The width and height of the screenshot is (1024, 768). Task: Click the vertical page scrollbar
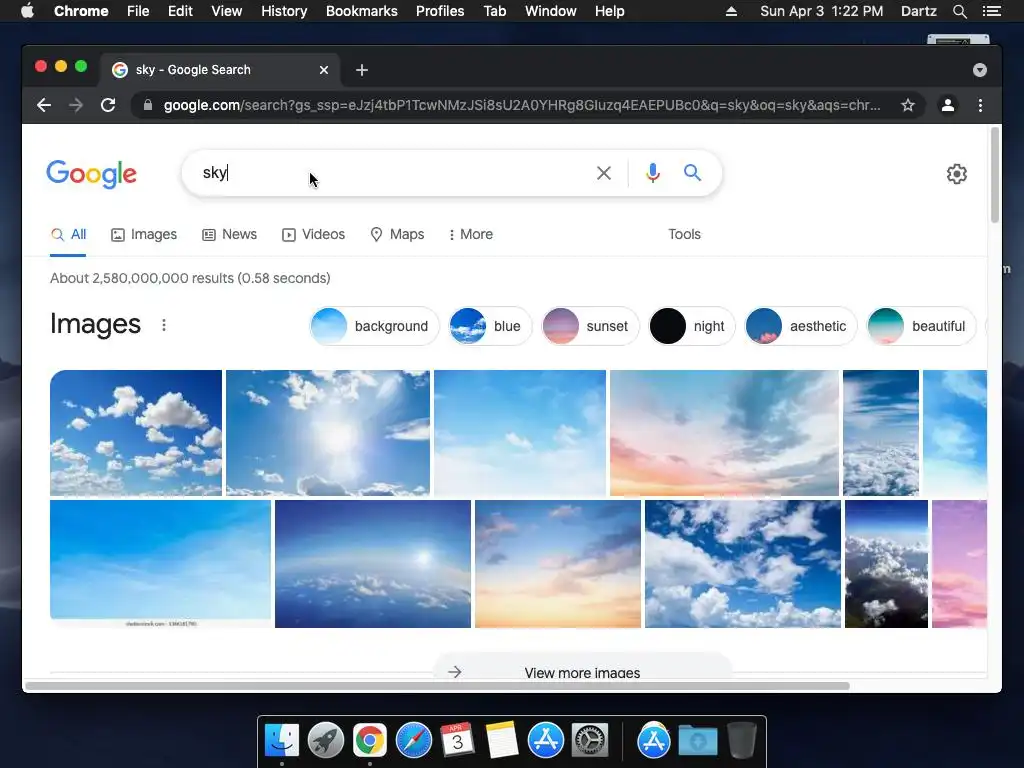pos(995,175)
